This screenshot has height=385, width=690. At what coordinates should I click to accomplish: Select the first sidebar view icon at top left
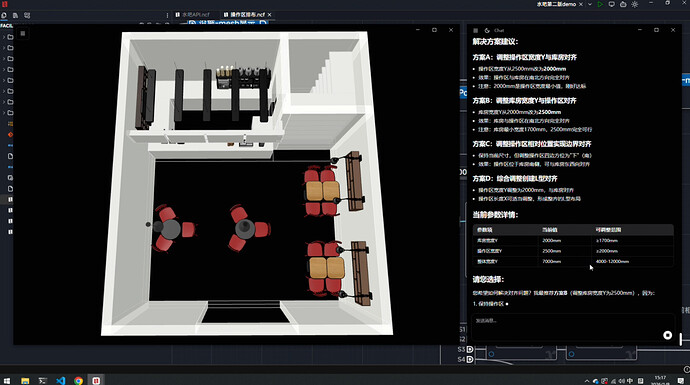click(4, 15)
